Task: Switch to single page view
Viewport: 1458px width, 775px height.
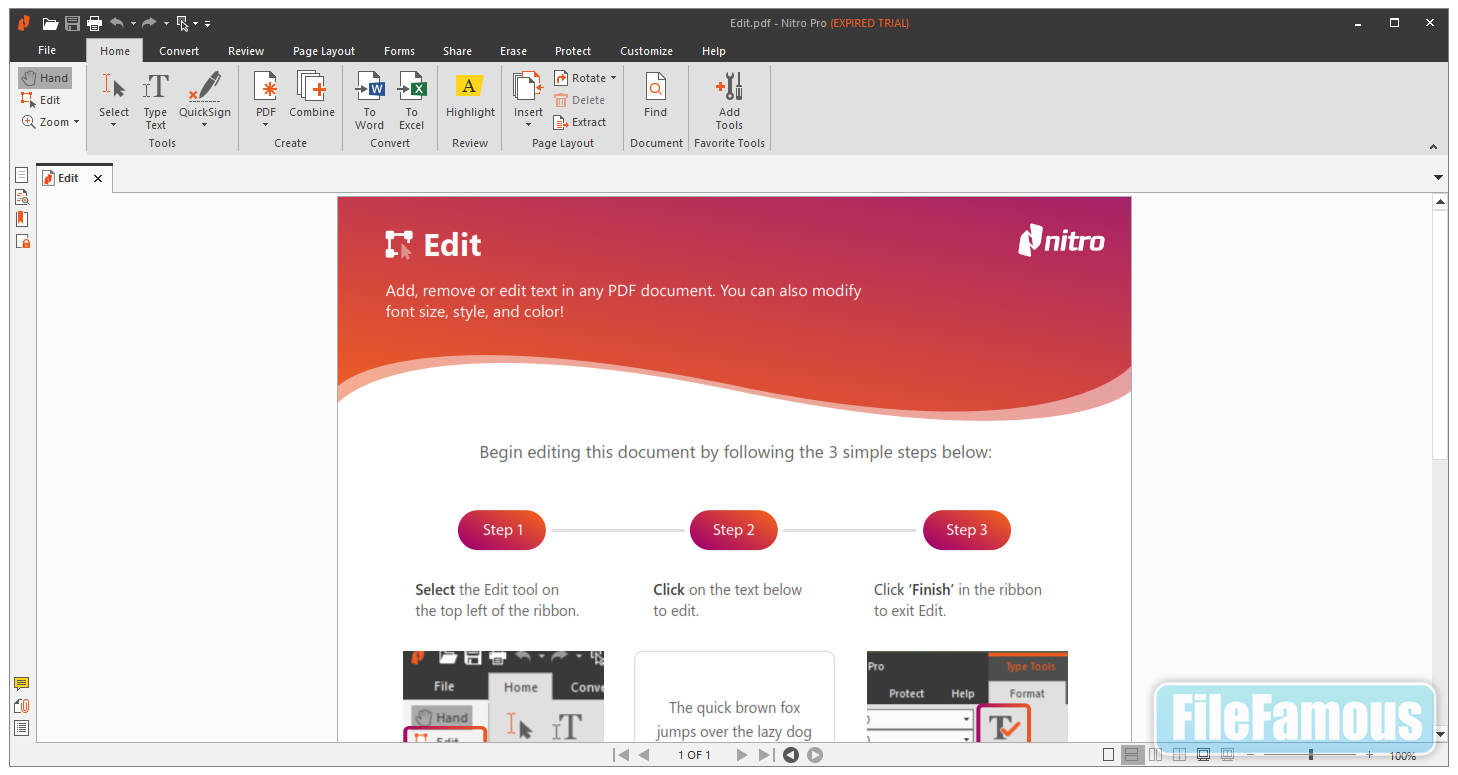Action: (1108, 755)
